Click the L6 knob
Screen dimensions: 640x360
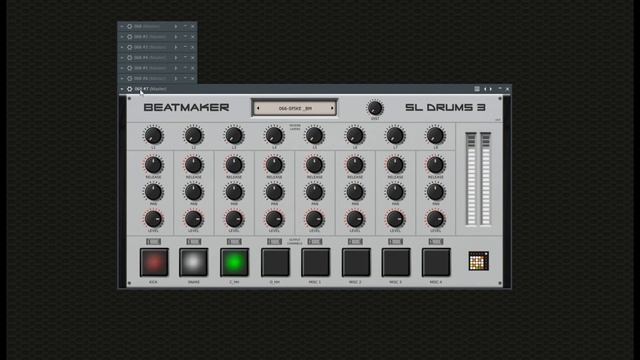click(355, 136)
